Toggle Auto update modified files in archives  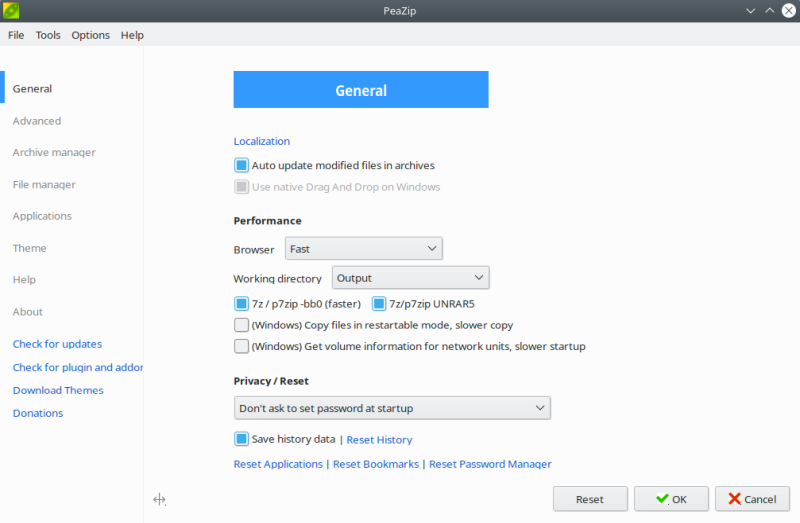coord(241,165)
